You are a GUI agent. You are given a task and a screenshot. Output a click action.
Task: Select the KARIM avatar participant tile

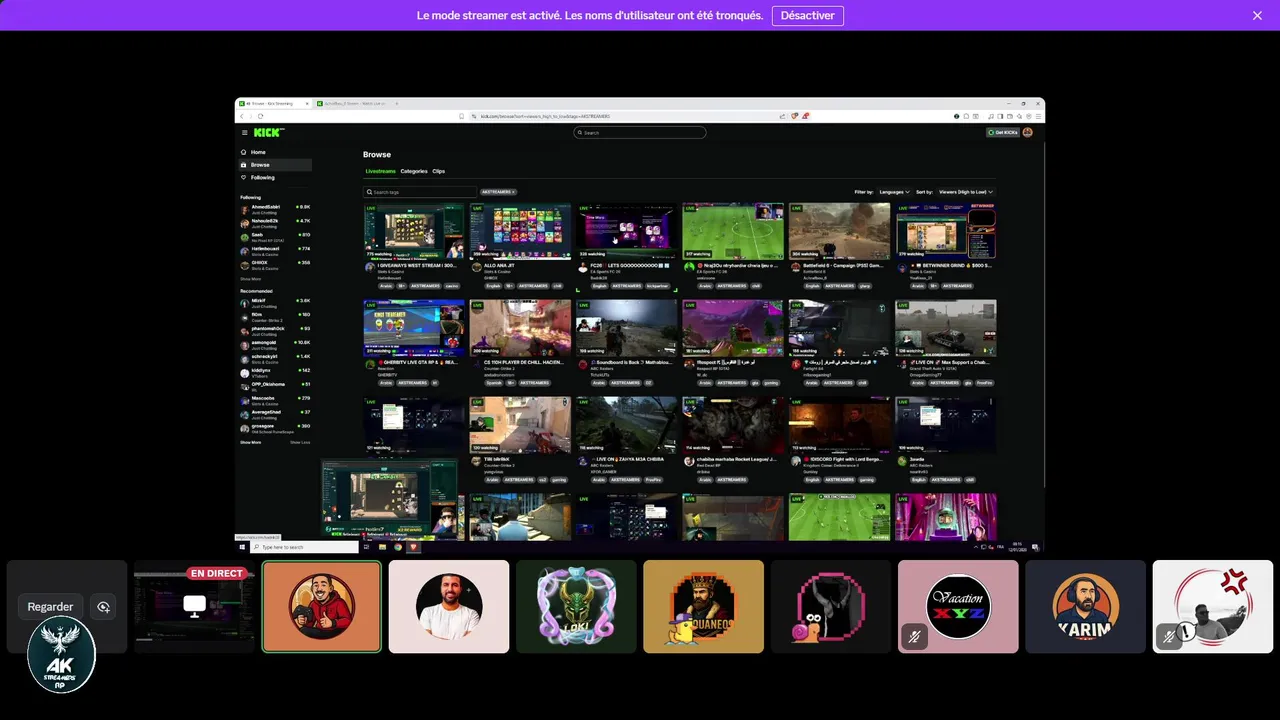pyautogui.click(x=1085, y=606)
